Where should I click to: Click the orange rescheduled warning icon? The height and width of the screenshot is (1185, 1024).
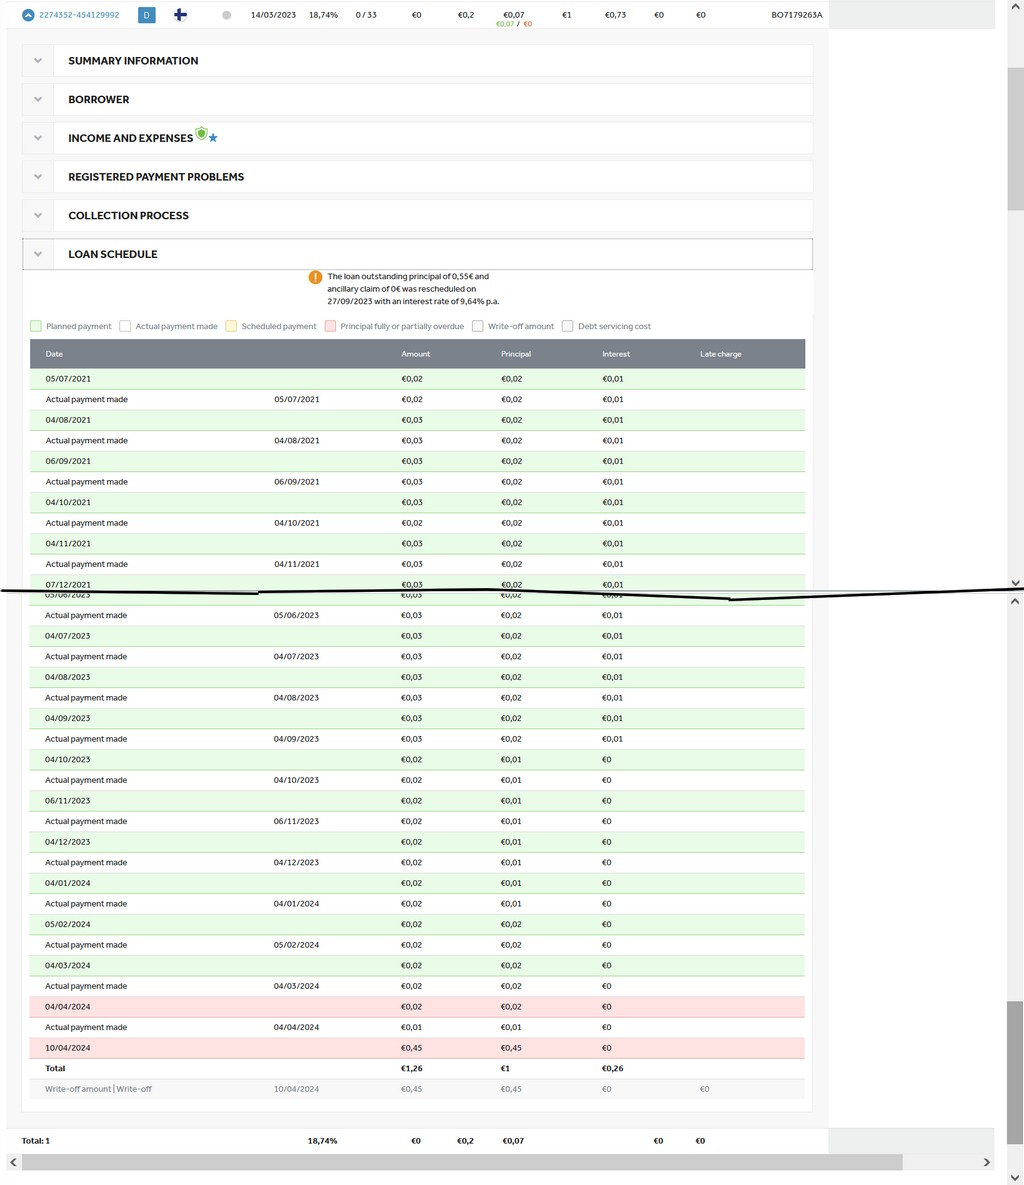(x=315, y=277)
